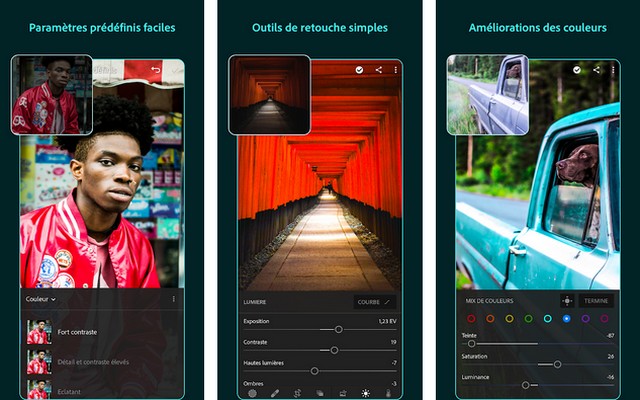Click the Contraste value 19
This screenshot has width=640, height=400.
[393, 342]
